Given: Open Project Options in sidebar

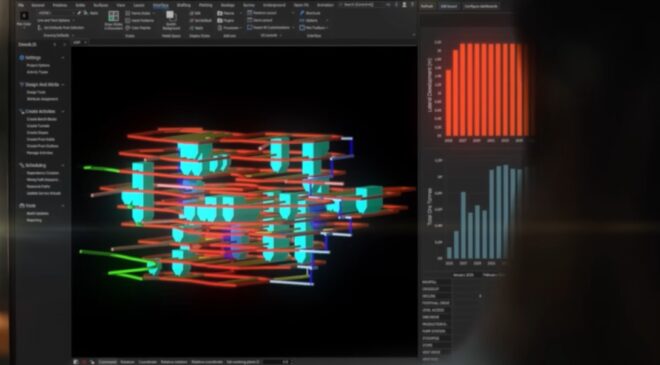Looking at the screenshot, I should pos(38,66).
